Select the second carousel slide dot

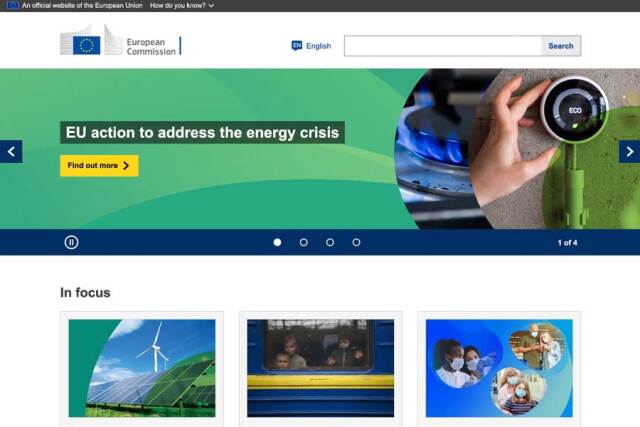pyautogui.click(x=304, y=242)
